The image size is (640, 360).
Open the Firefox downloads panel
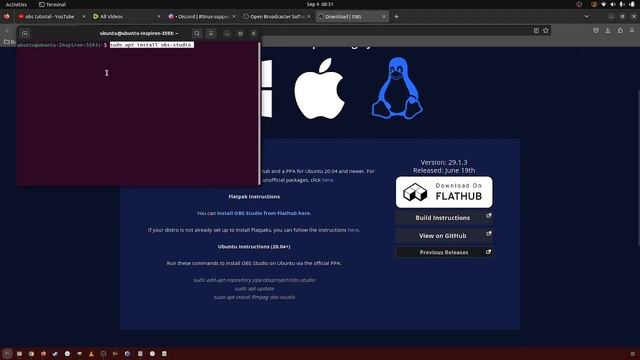point(608,31)
